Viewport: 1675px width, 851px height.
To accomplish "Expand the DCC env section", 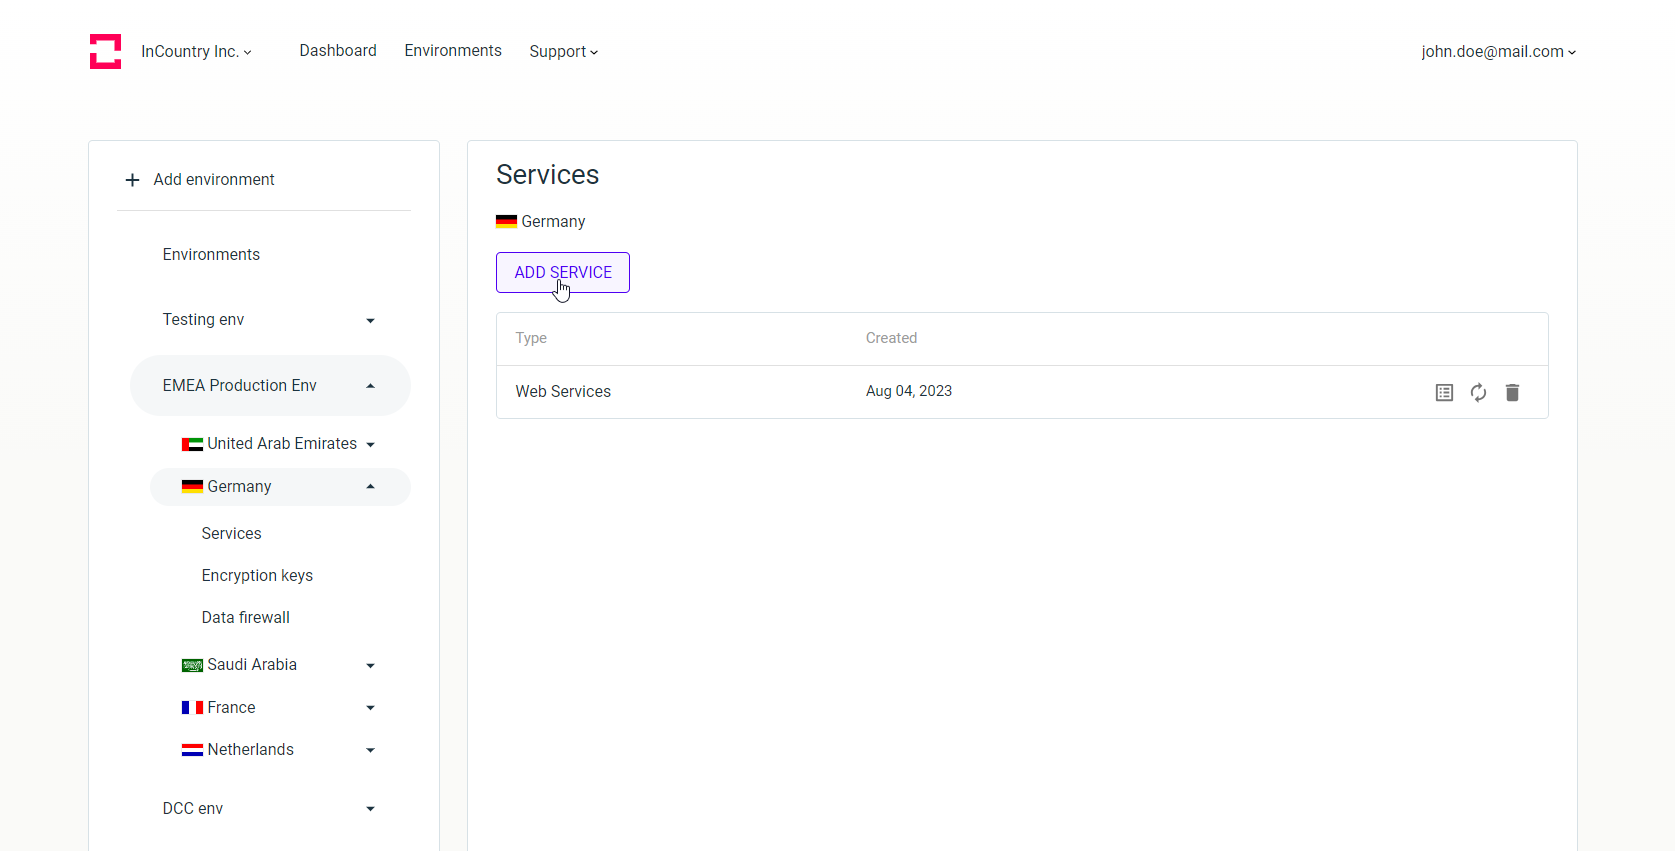I will [x=370, y=809].
